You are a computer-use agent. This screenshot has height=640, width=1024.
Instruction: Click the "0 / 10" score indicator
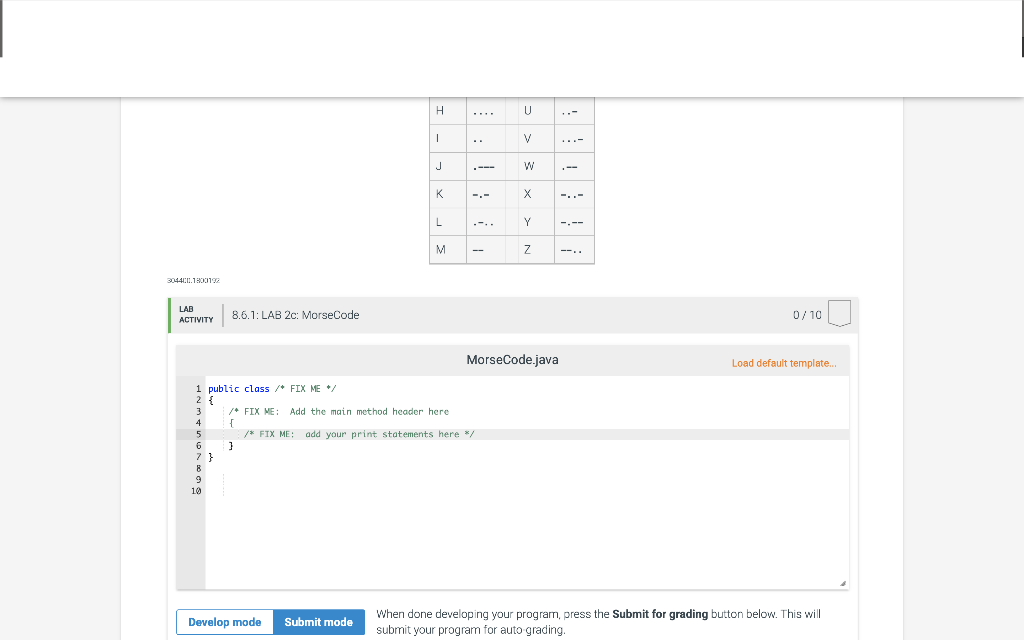(x=807, y=313)
